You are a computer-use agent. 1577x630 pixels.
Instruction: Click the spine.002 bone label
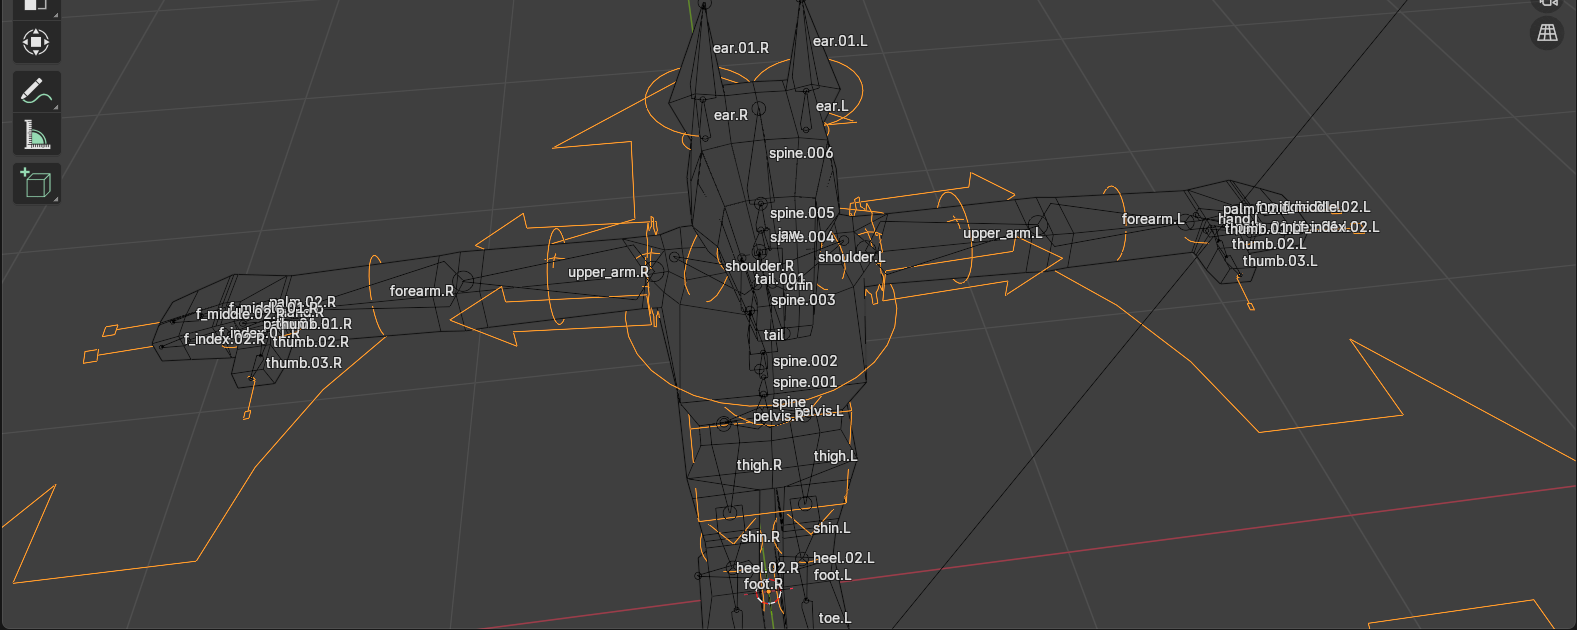click(x=805, y=361)
